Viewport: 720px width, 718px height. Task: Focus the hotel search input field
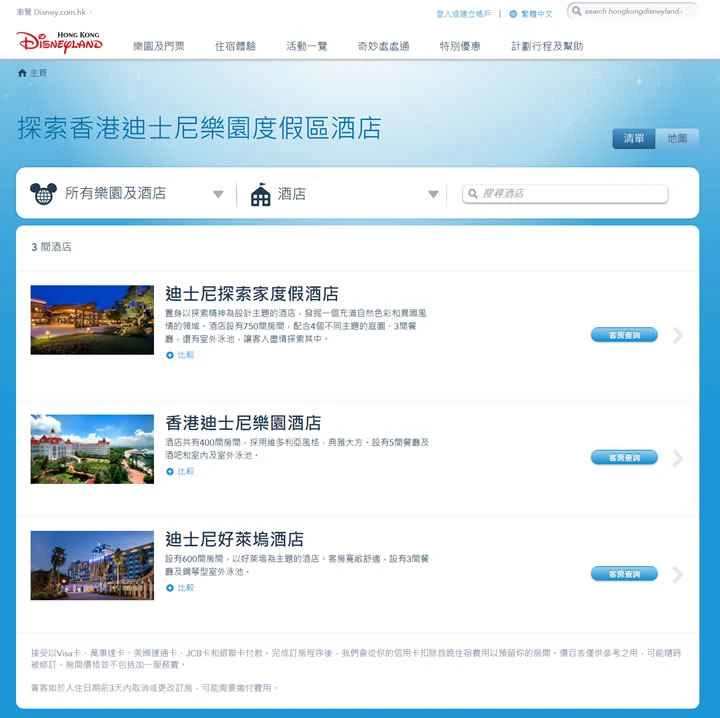pyautogui.click(x=565, y=194)
